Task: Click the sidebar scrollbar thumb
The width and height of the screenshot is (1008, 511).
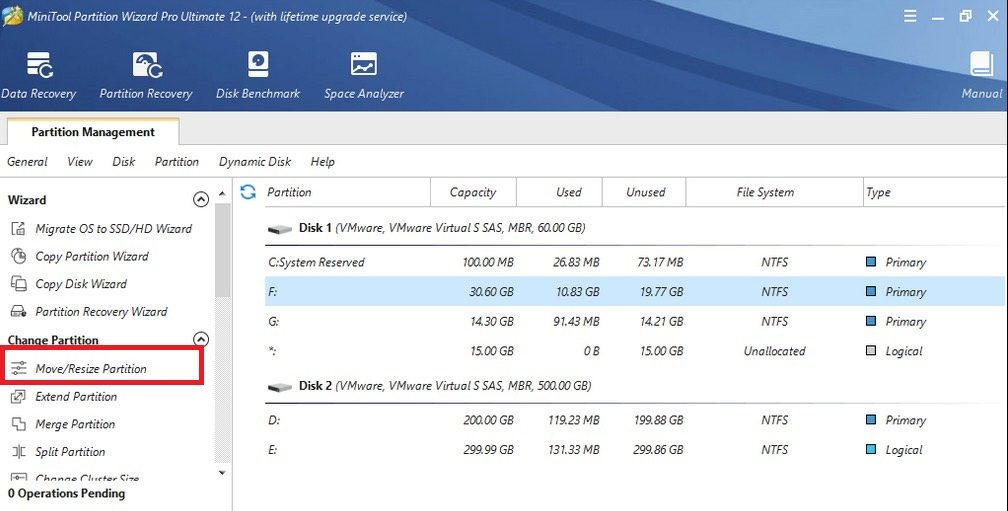Action: pos(222,250)
